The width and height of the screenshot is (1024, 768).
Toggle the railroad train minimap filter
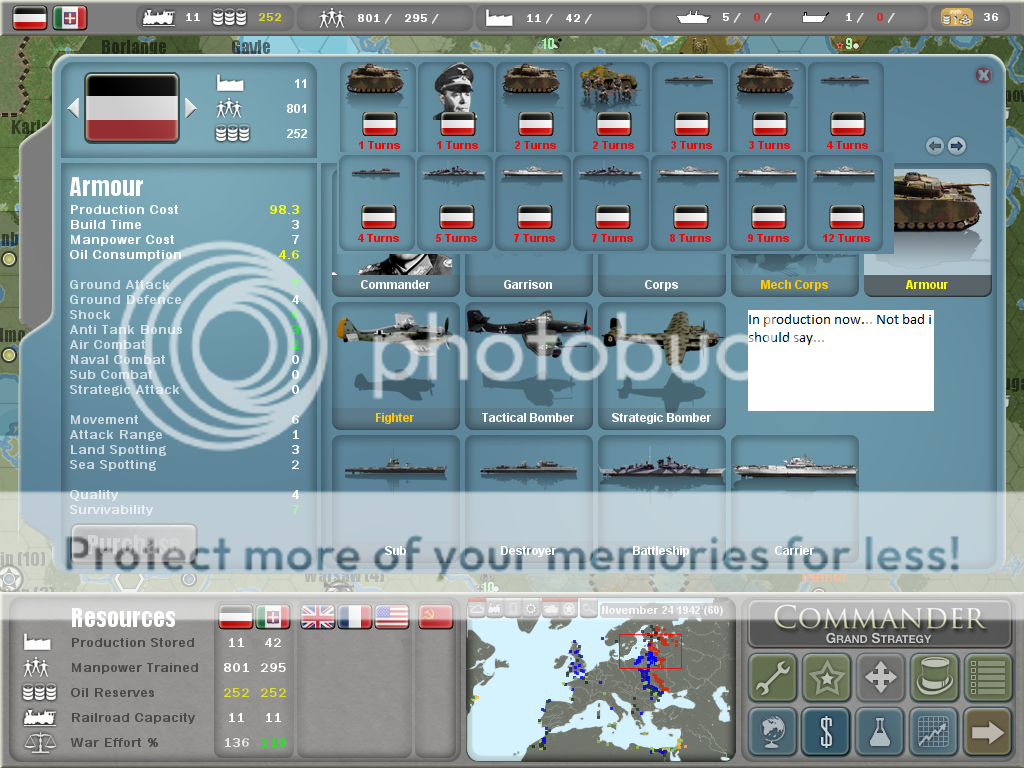coord(496,609)
